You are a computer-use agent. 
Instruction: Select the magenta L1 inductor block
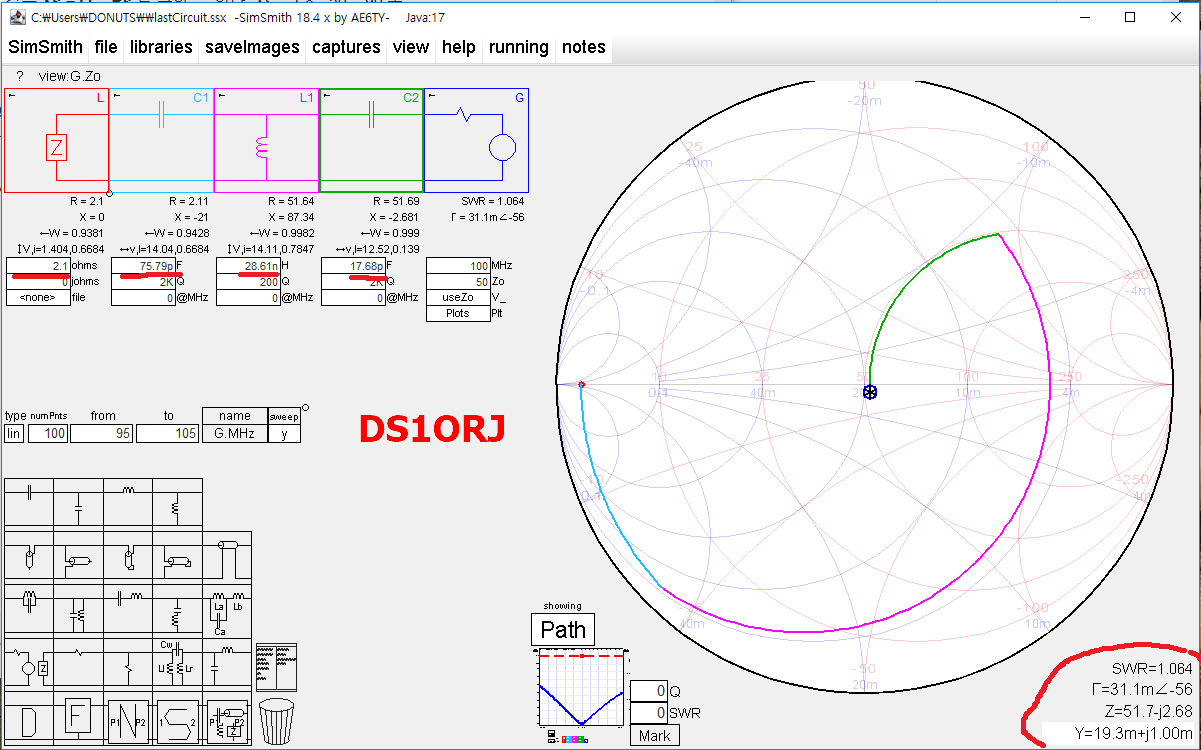(x=267, y=140)
